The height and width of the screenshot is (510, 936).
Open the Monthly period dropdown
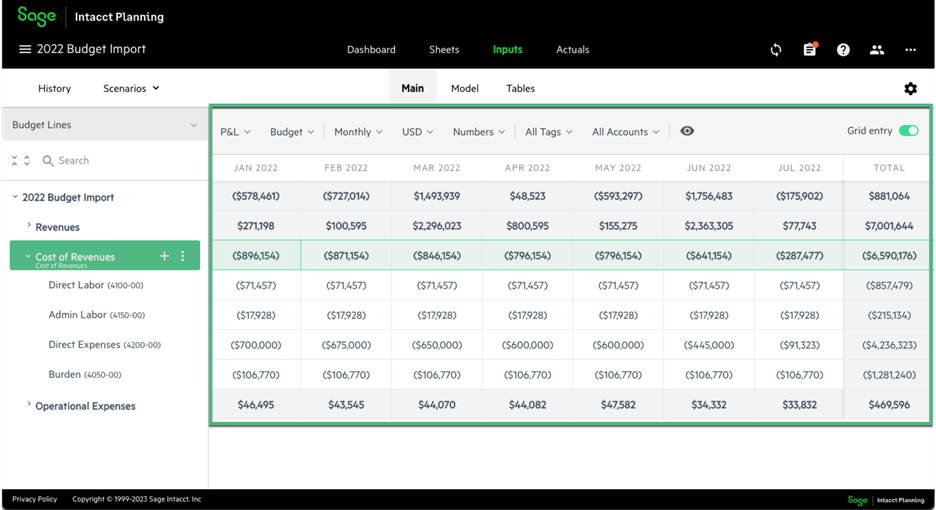point(358,131)
